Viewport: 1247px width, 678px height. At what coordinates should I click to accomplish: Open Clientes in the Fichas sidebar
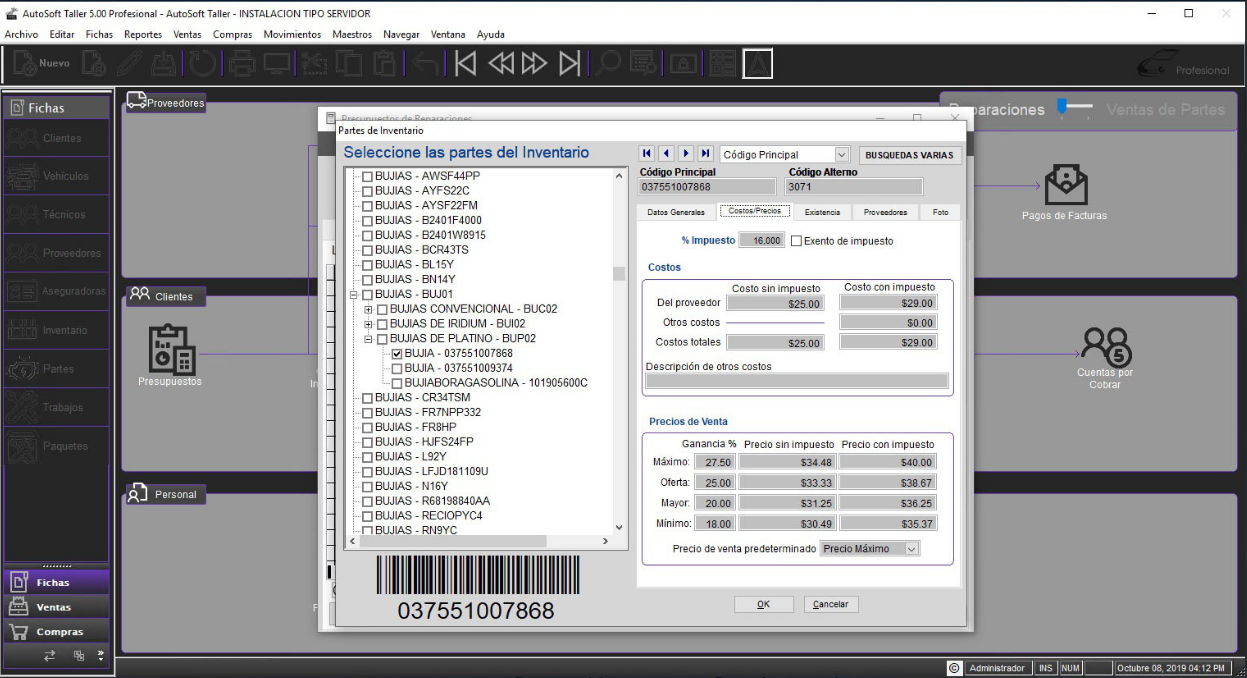click(x=57, y=138)
